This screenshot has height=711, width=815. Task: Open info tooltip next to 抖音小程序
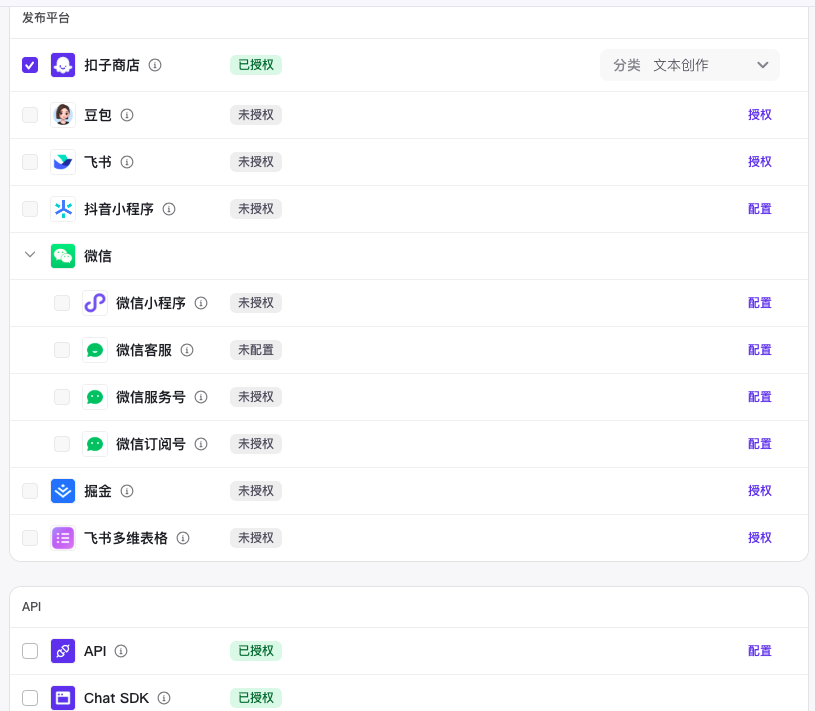pyautogui.click(x=169, y=209)
